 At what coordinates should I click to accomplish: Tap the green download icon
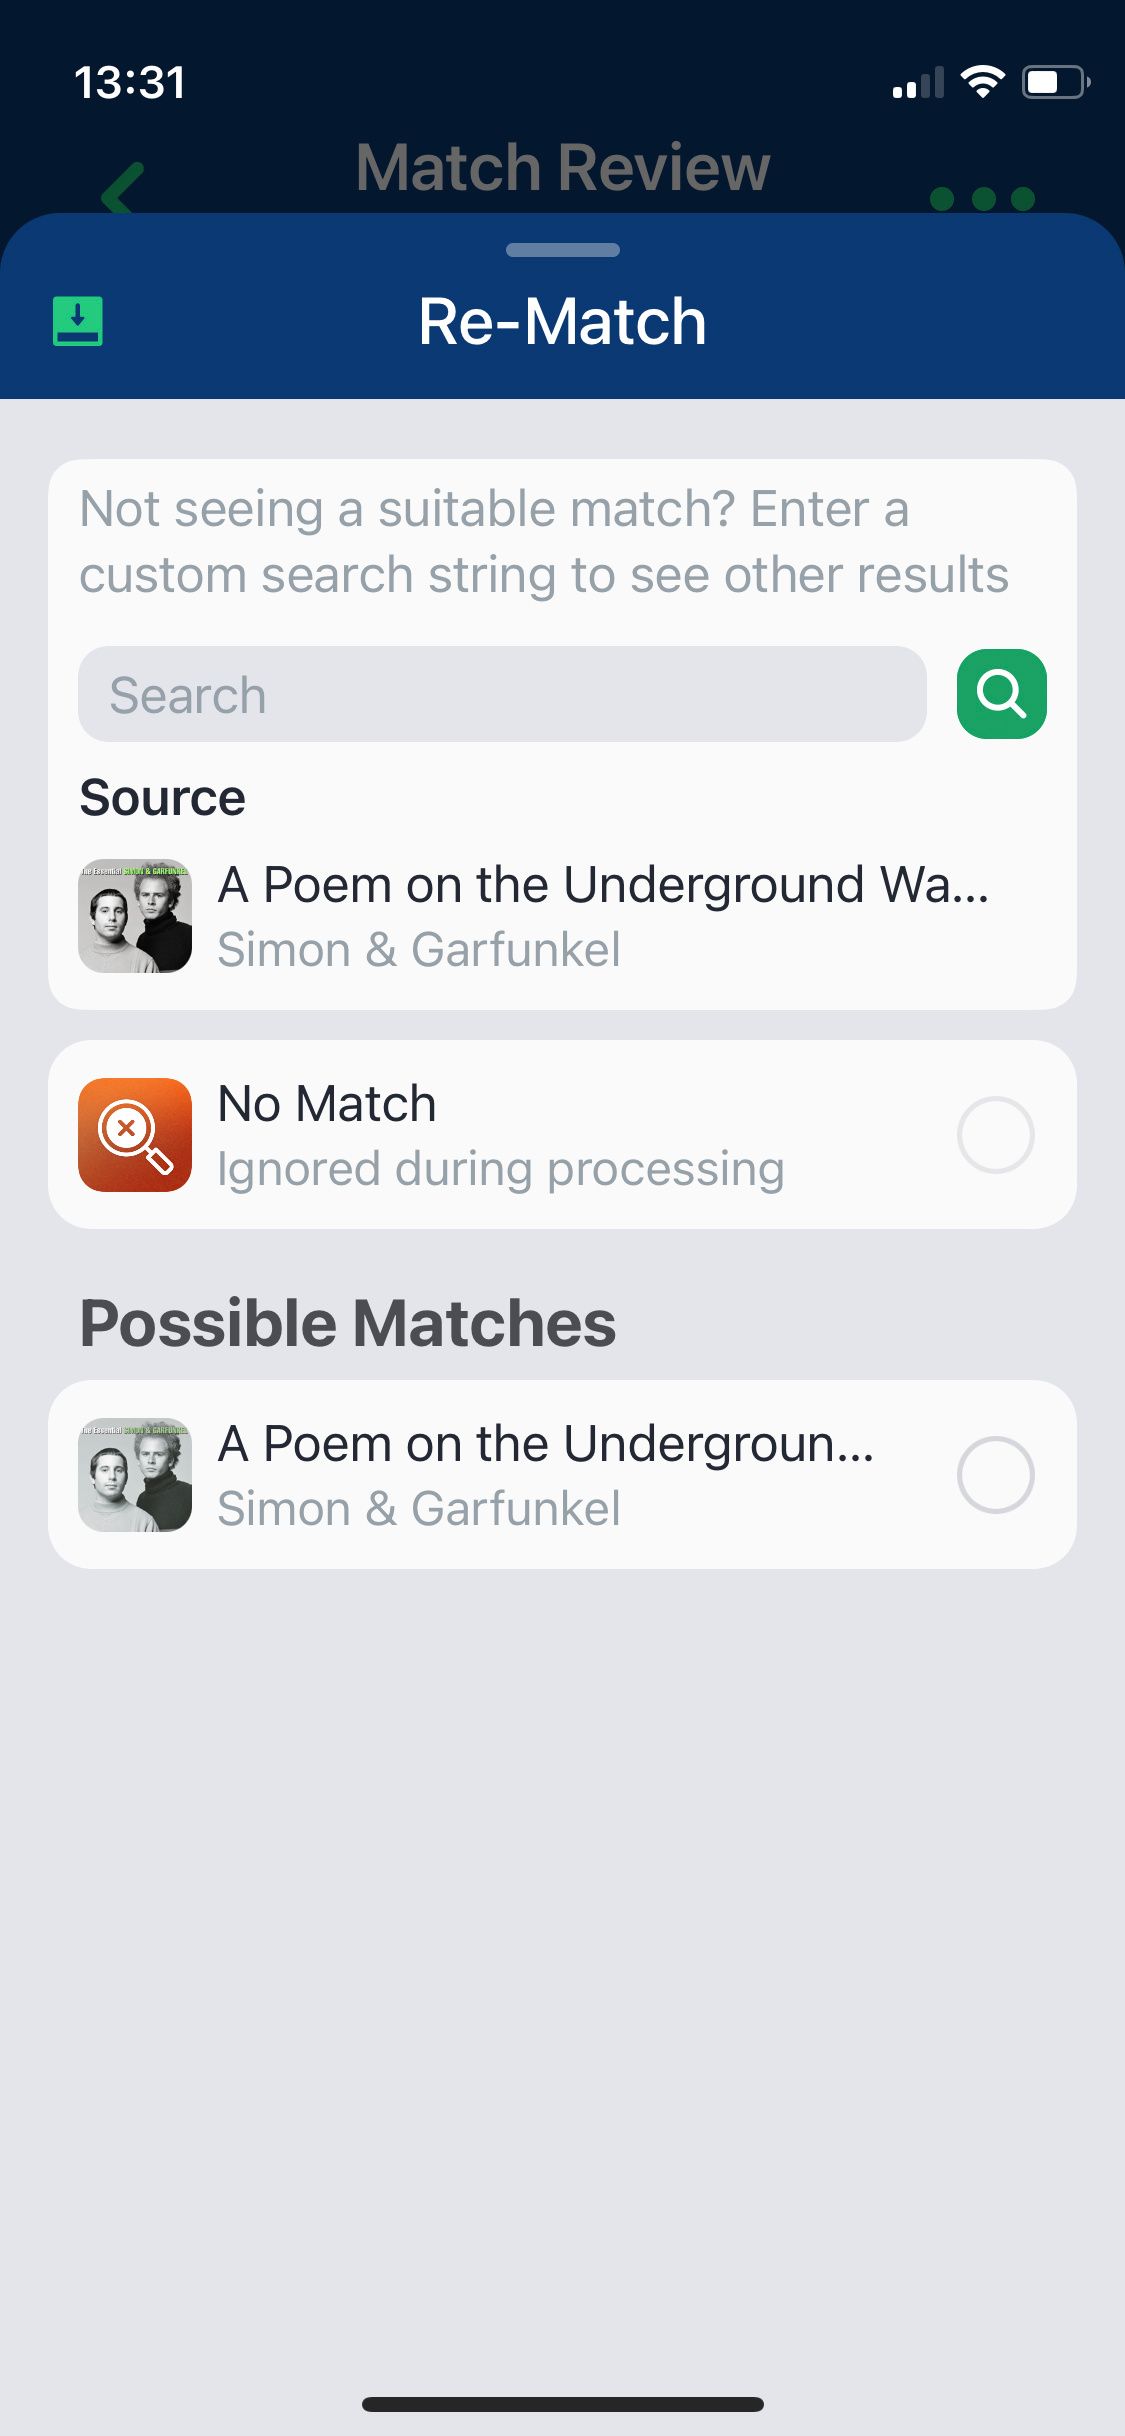(x=77, y=321)
